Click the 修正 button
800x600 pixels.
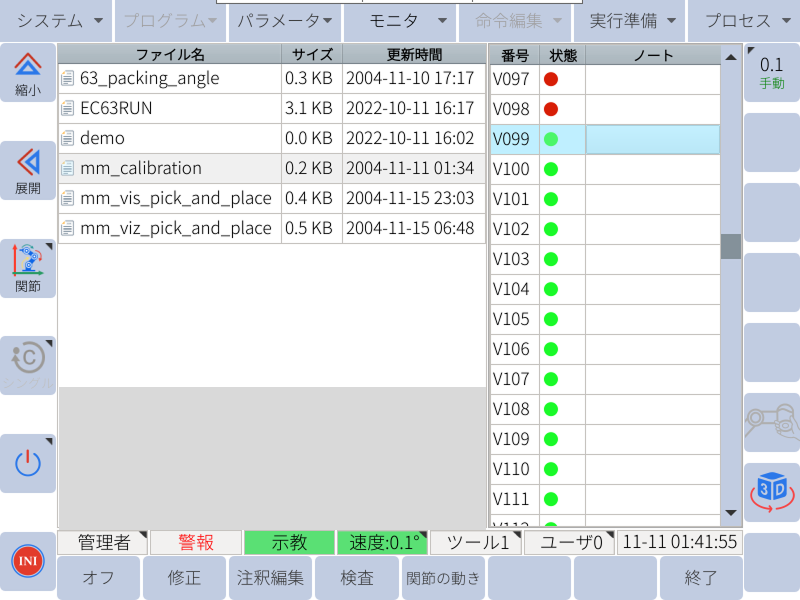(185, 578)
